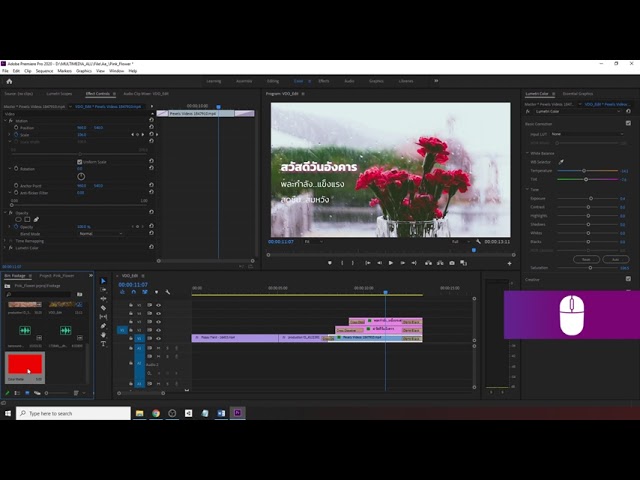Toggle the Creative section checkbox
The image size is (640, 480).
click(628, 279)
